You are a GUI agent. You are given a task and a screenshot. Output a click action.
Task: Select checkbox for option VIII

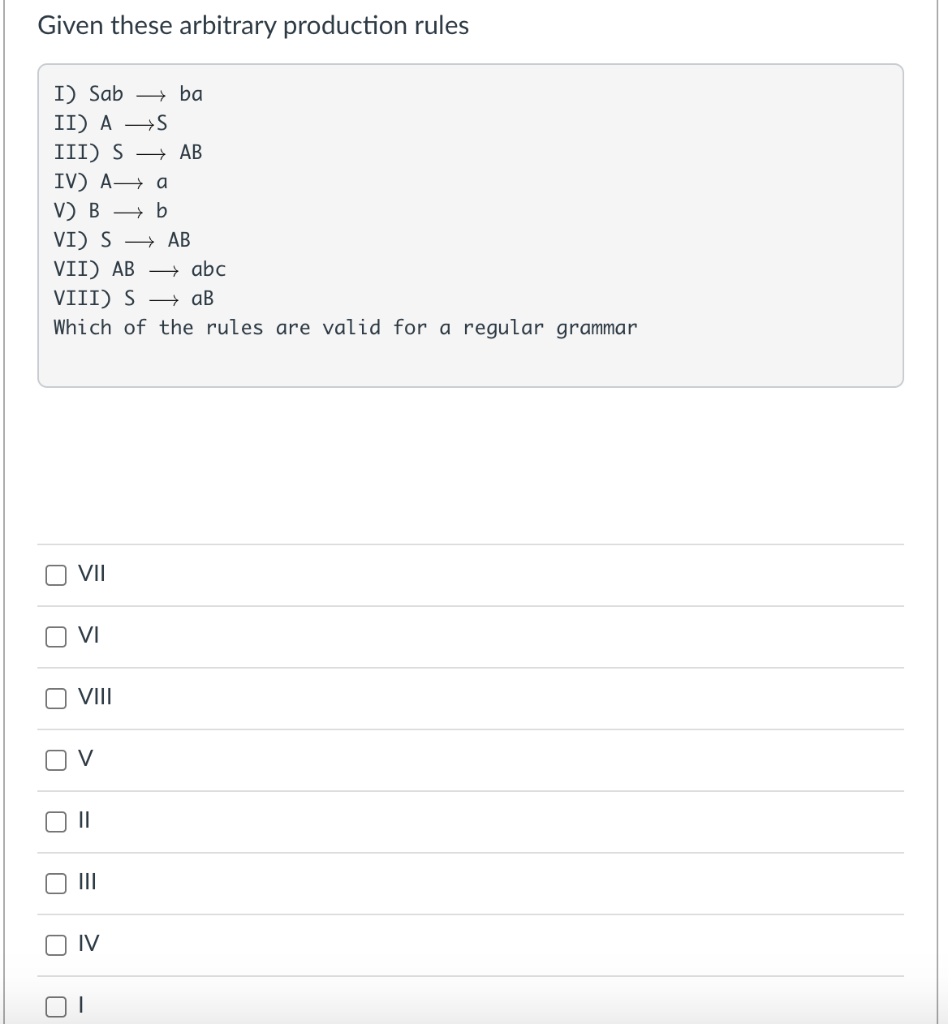click(x=56, y=698)
